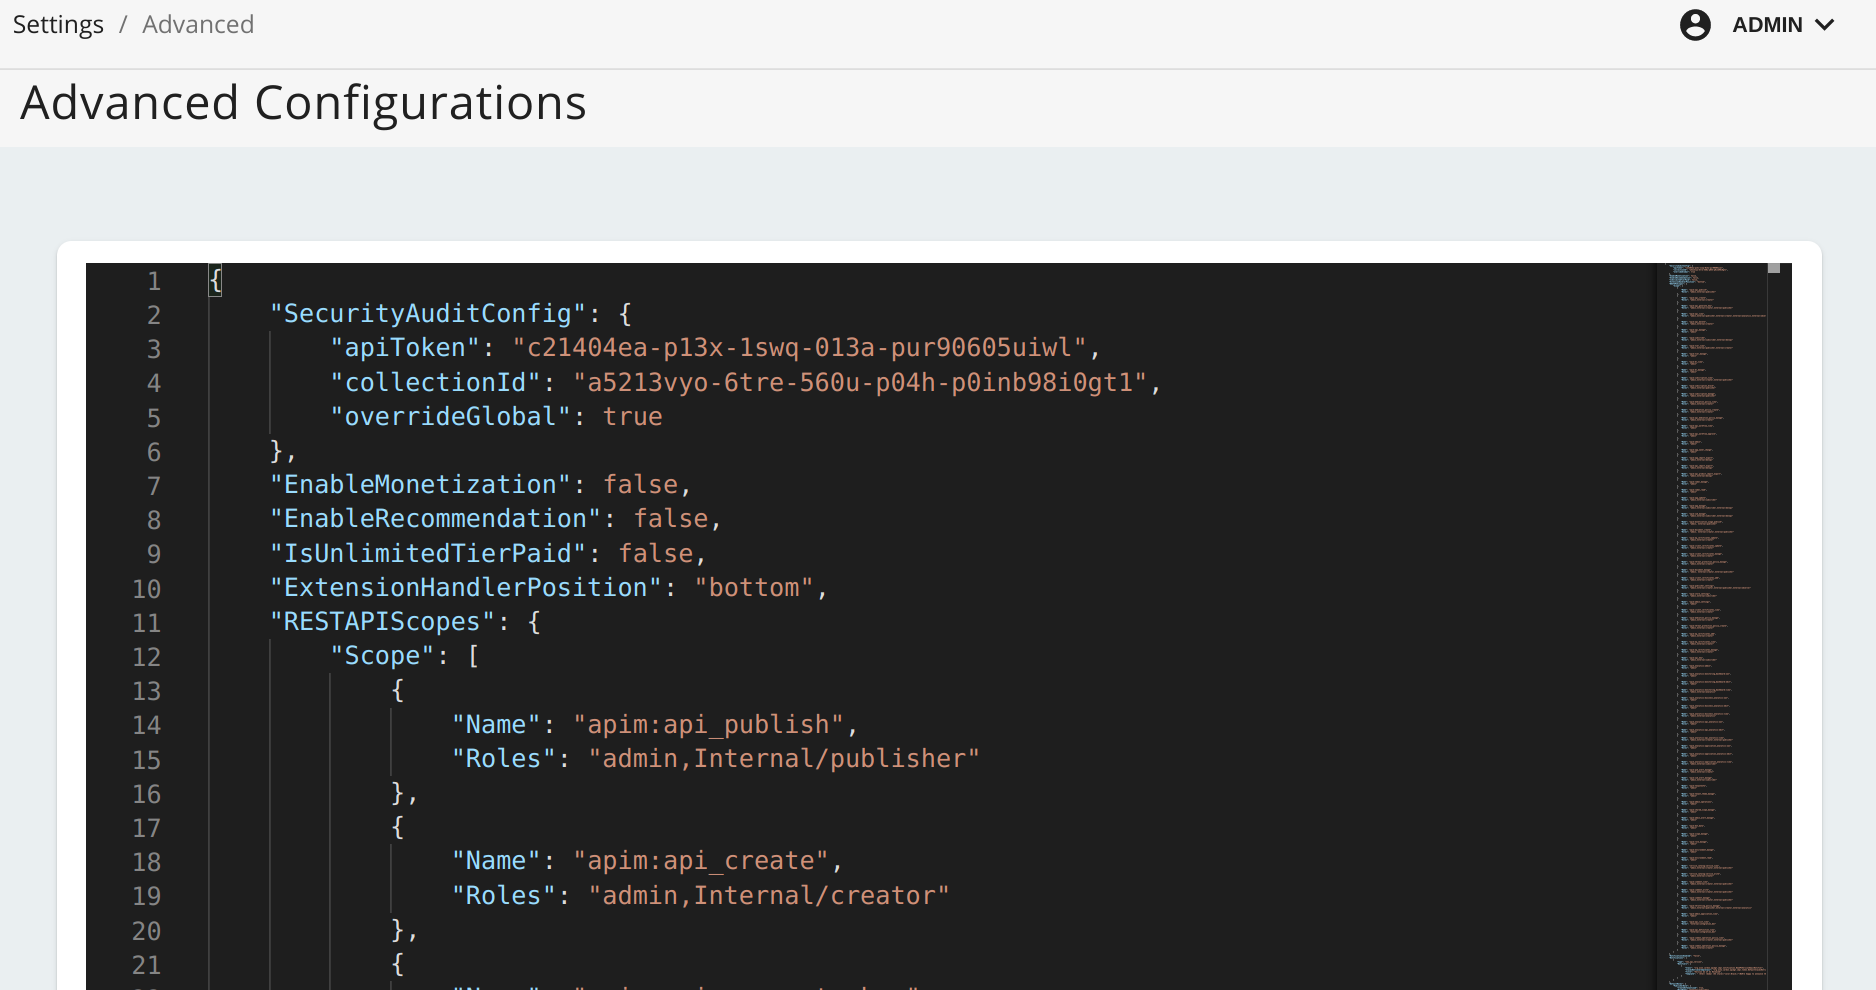1876x990 pixels.
Task: Click the EnableRecommendation false value
Action: coord(671,519)
